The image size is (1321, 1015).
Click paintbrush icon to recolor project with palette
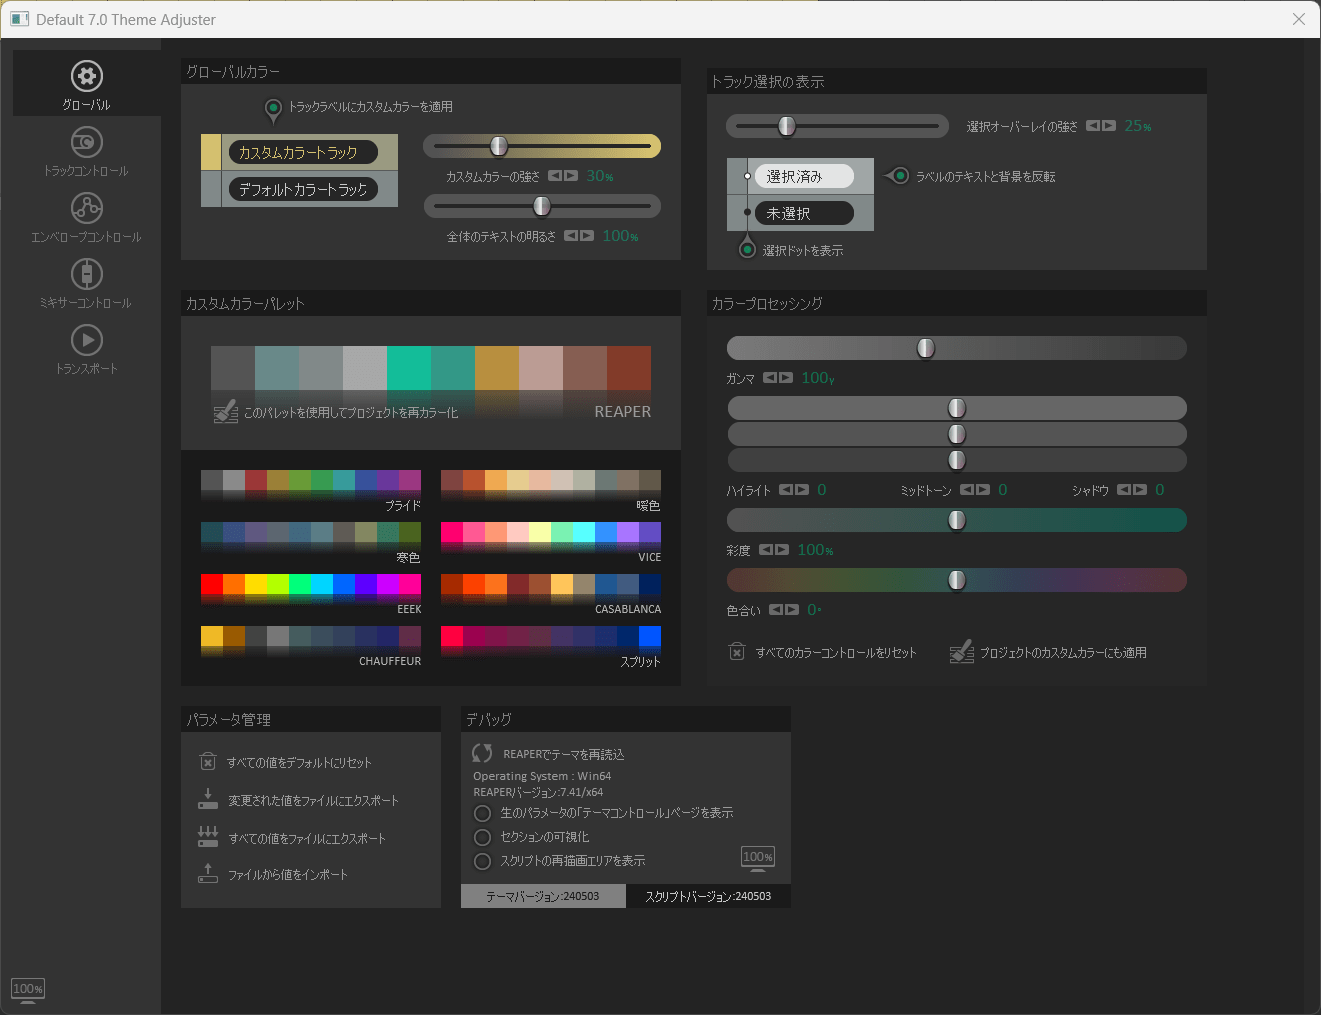(x=226, y=412)
